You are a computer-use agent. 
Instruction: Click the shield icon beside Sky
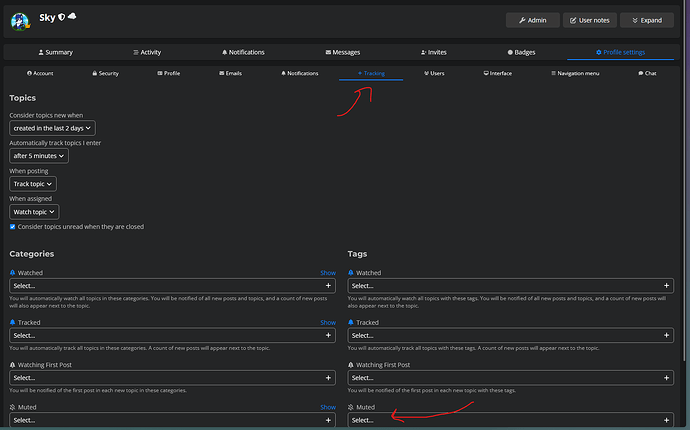click(x=62, y=17)
